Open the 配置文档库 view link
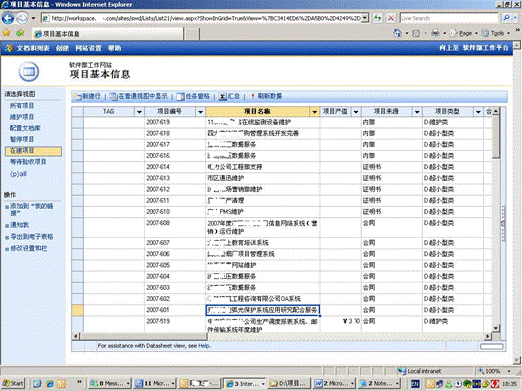This screenshot has width=522, height=391. 25,128
